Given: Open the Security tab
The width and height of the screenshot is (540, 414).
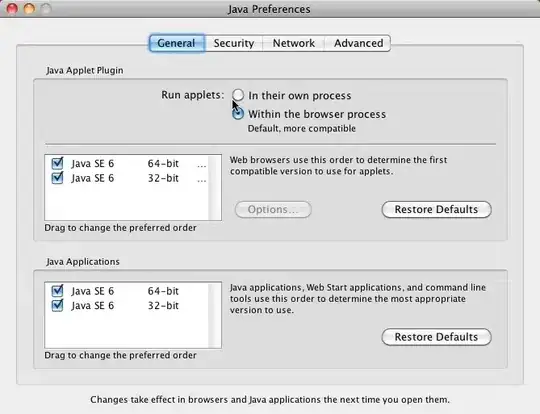Looking at the screenshot, I should point(234,43).
